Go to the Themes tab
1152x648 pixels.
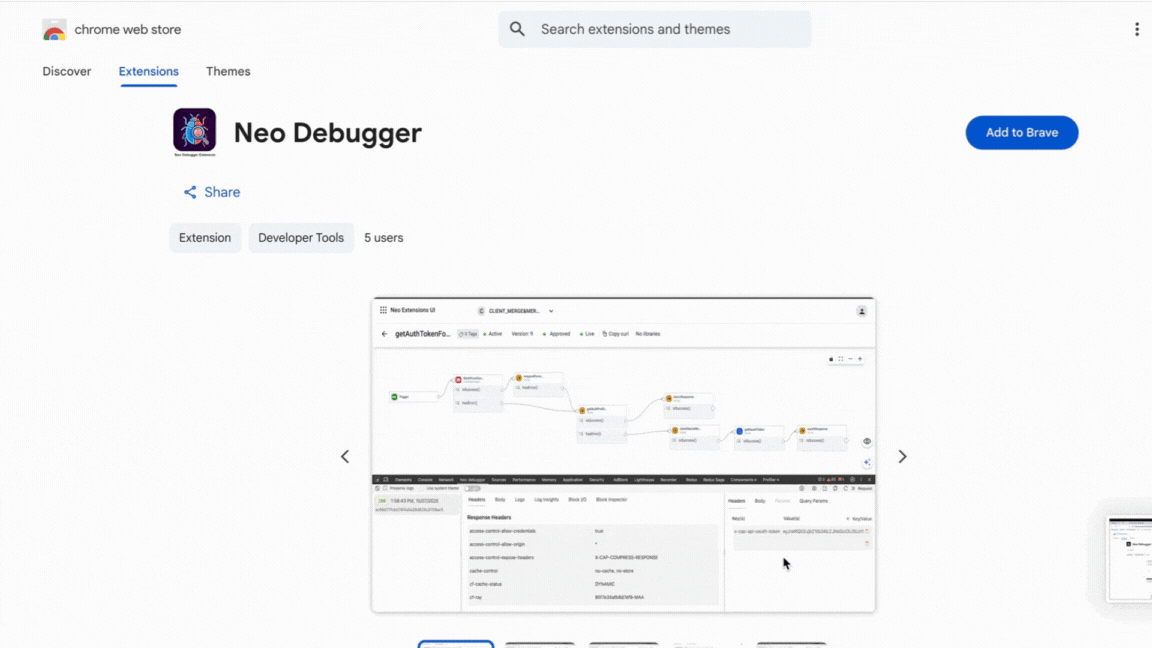coord(228,71)
